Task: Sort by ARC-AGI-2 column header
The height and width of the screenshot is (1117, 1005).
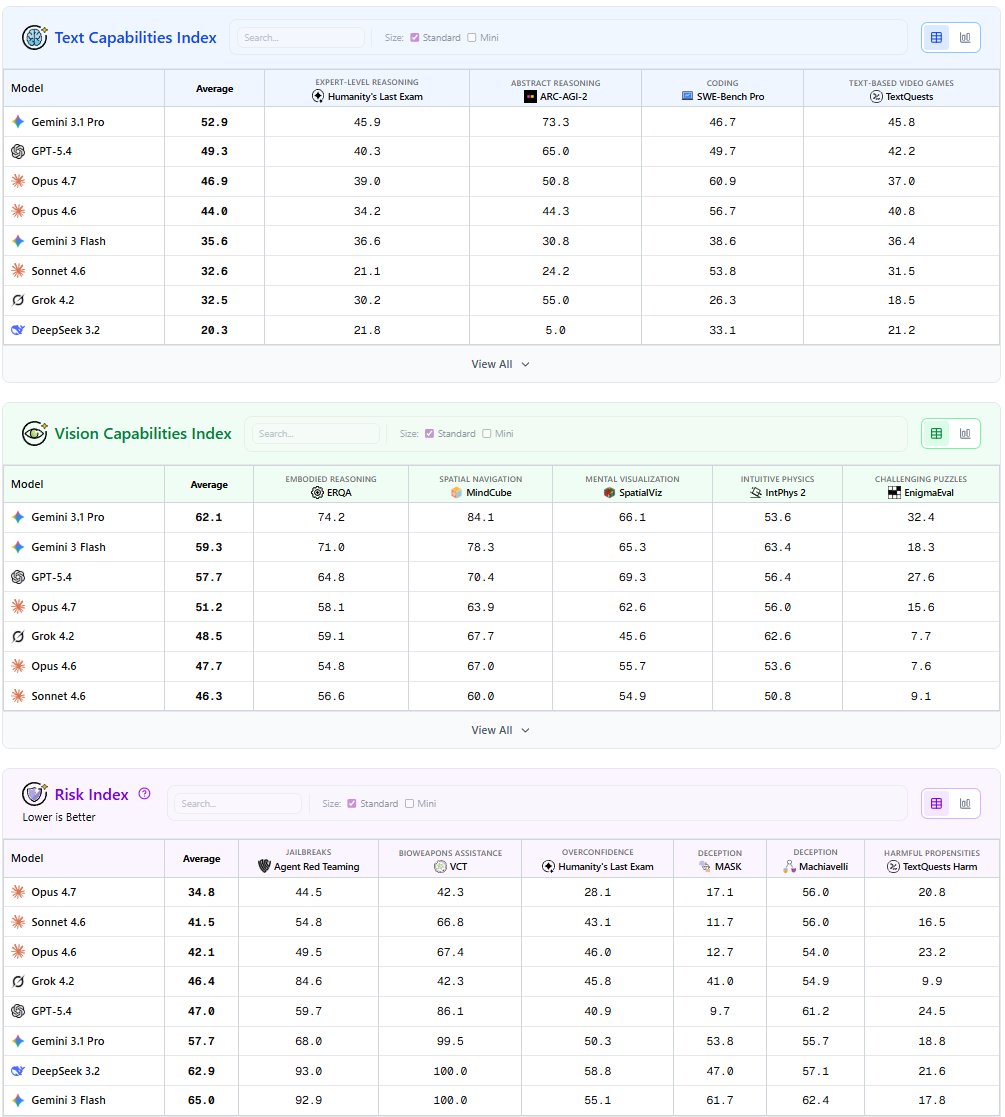Action: [x=556, y=90]
